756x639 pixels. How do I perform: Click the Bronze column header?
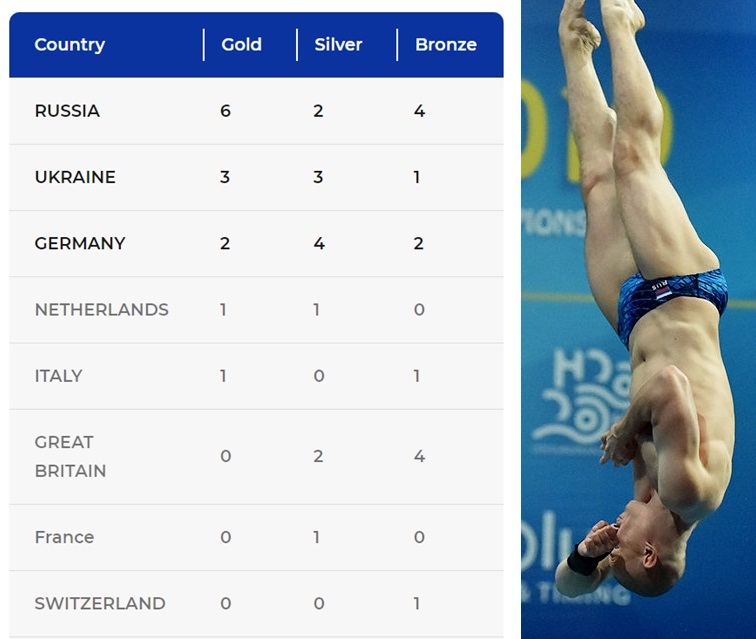[x=446, y=44]
